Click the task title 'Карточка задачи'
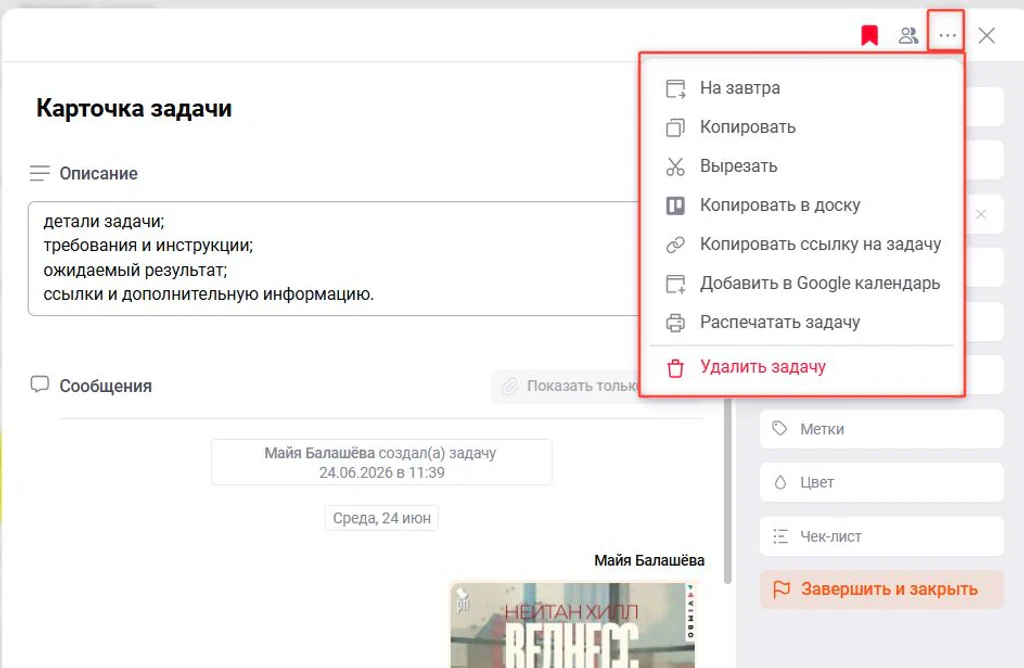Image resolution: width=1024 pixels, height=668 pixels. (x=134, y=108)
